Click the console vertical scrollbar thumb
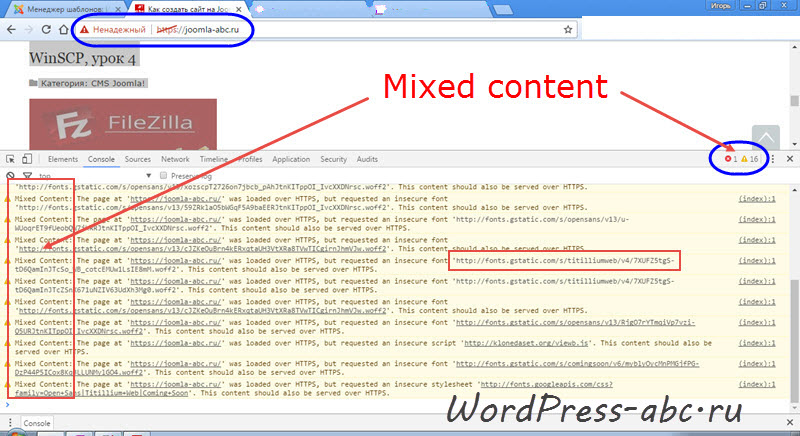Image resolution: width=800 pixels, height=436 pixels. point(794,341)
